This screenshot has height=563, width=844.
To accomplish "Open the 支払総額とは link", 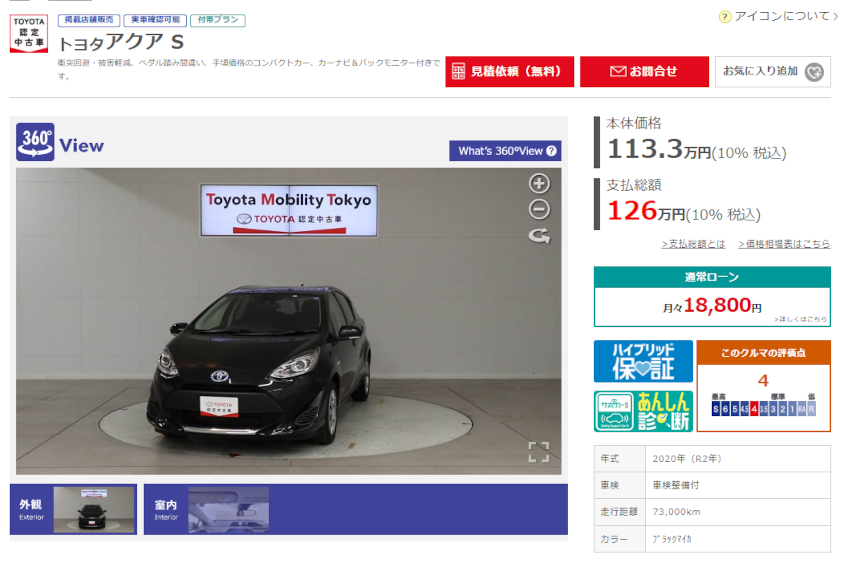I will point(693,244).
